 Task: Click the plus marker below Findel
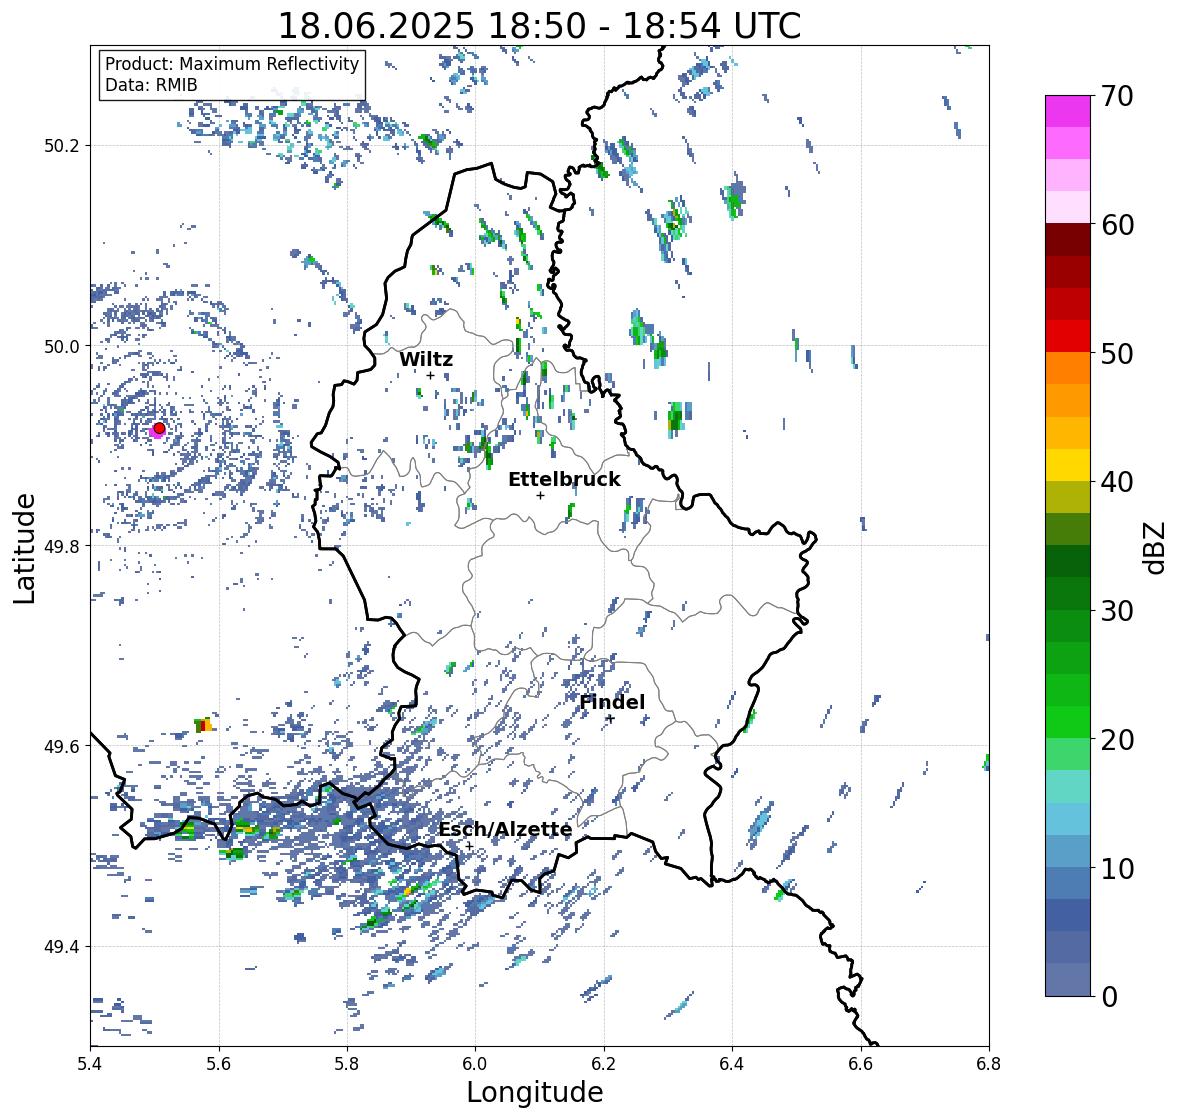[611, 719]
